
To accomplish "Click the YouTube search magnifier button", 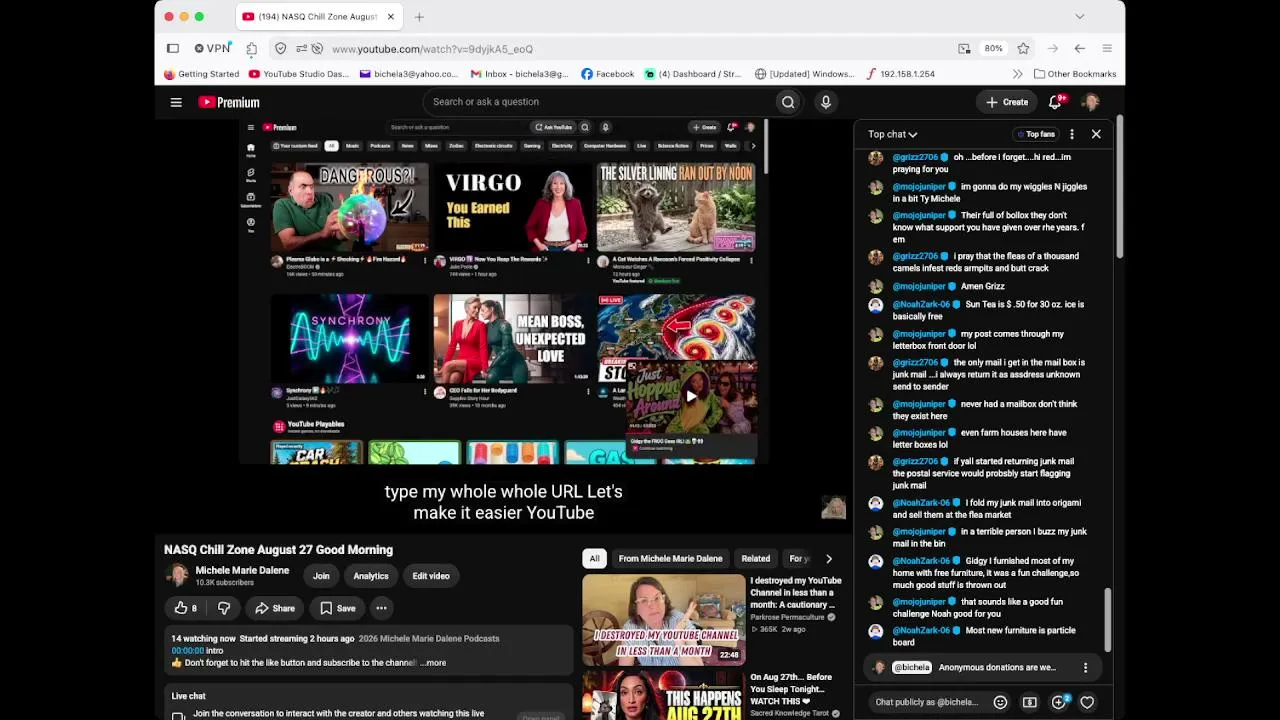I will (x=788, y=102).
